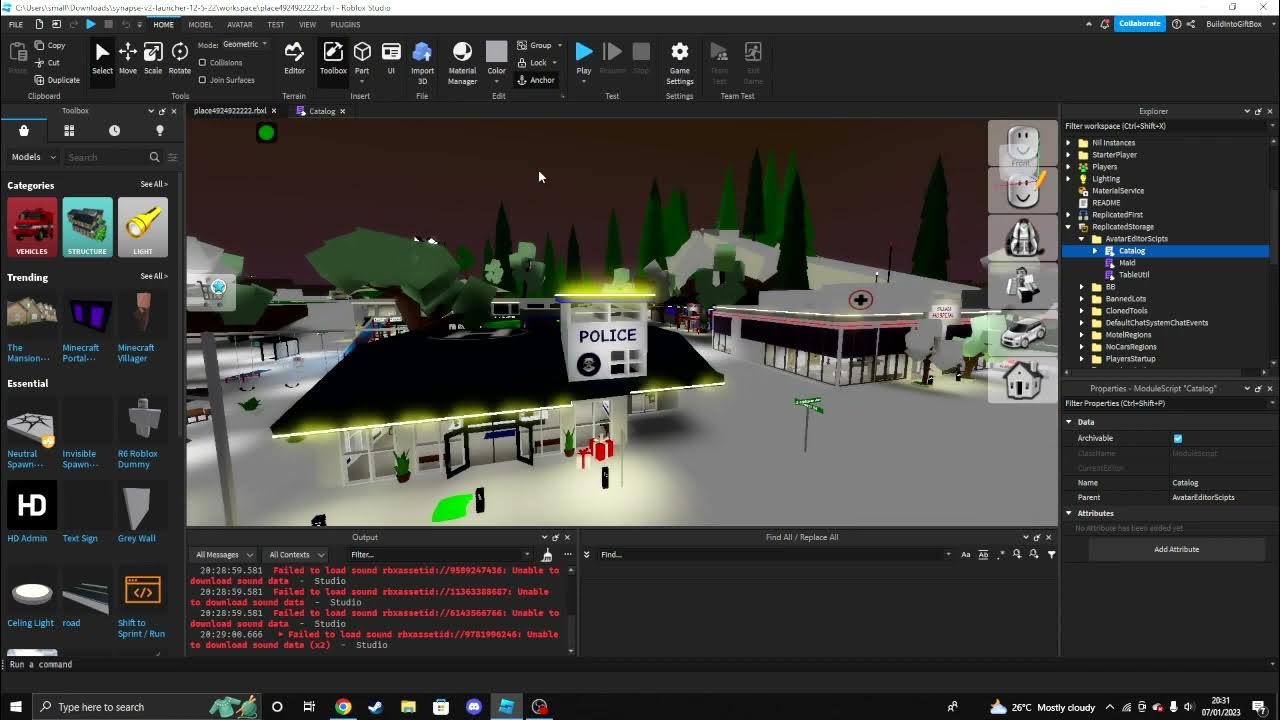
Task: Choose the Select tool
Action: 102,58
